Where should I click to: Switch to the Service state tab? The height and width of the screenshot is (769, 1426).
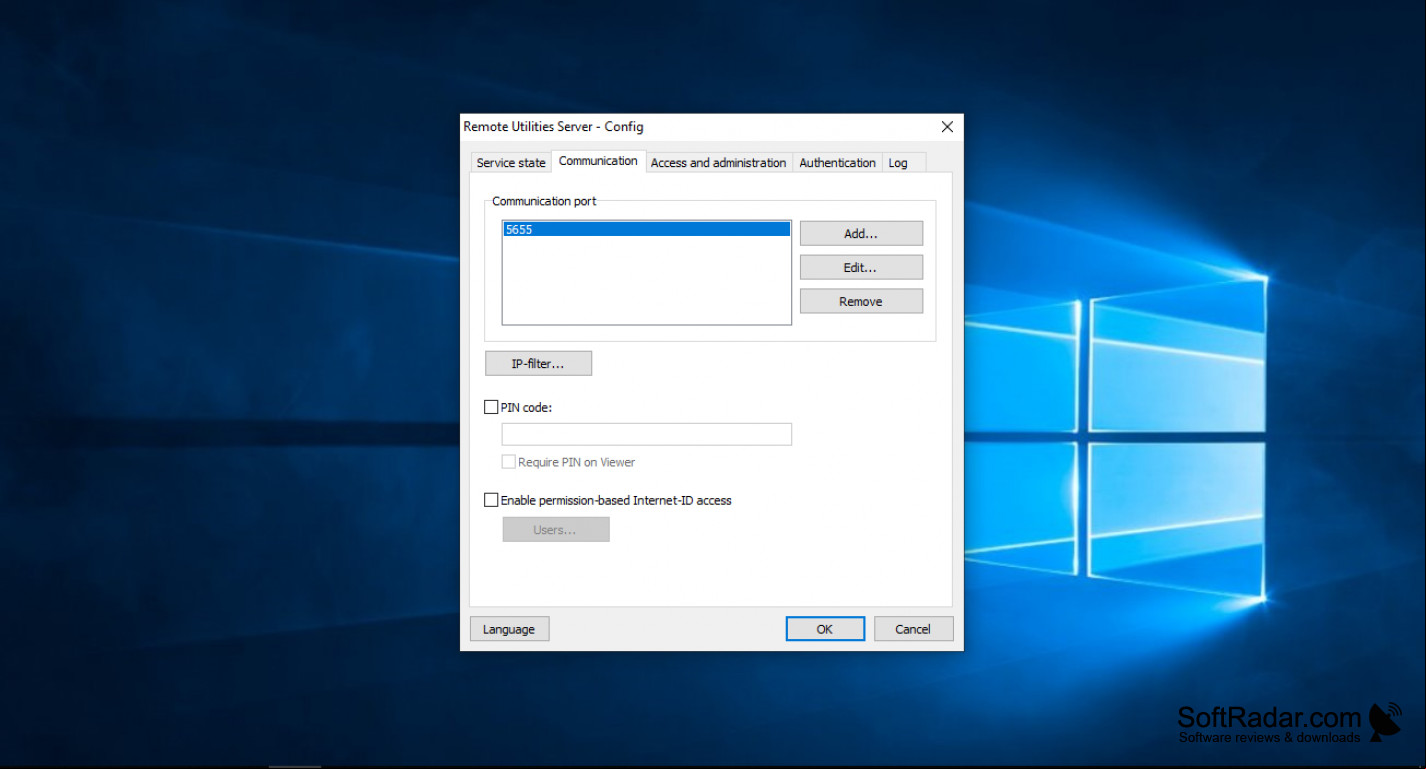510,163
